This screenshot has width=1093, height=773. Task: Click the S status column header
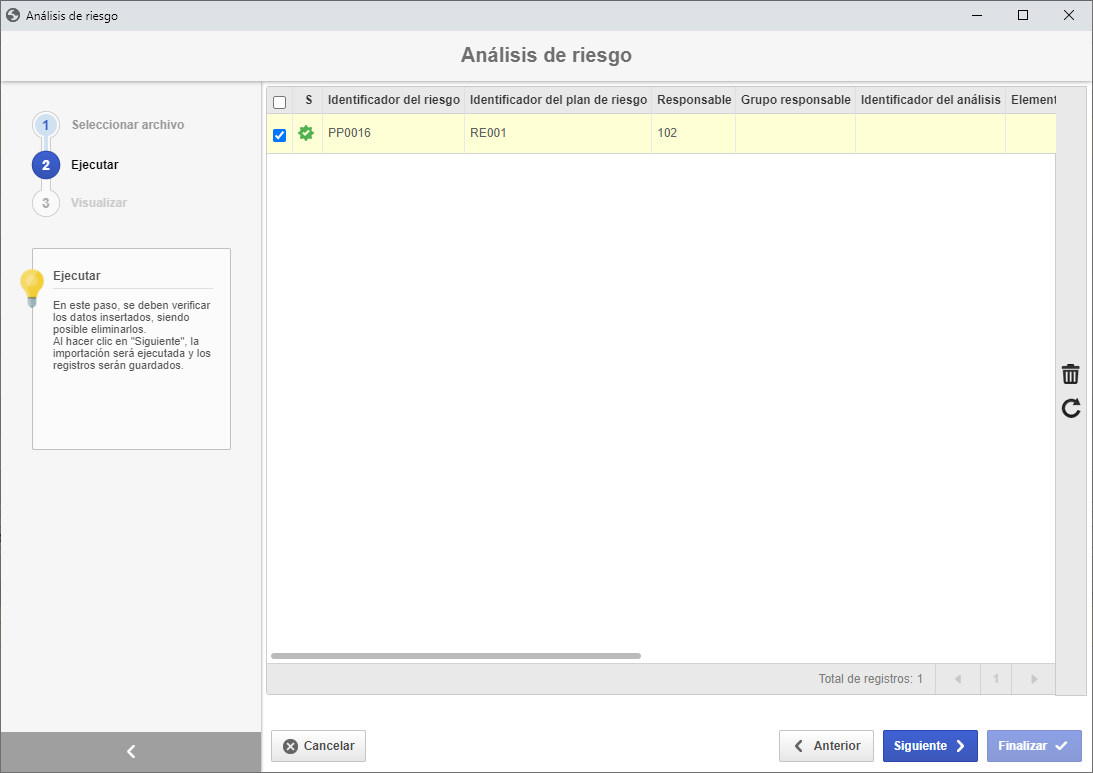click(x=308, y=100)
